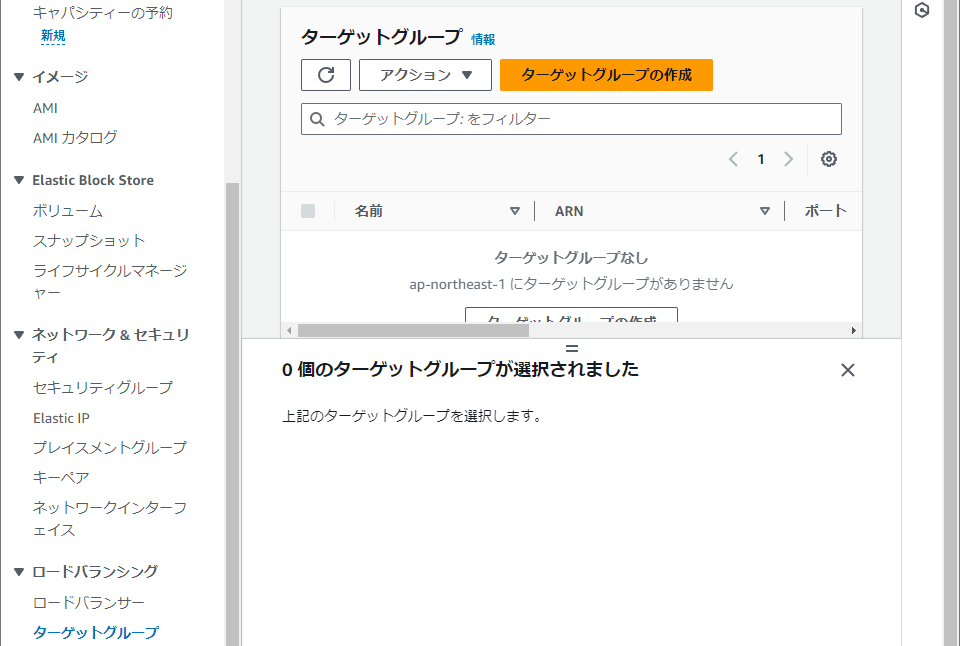The image size is (960, 646).
Task: Click the refresh icon above the target group list
Action: point(325,74)
